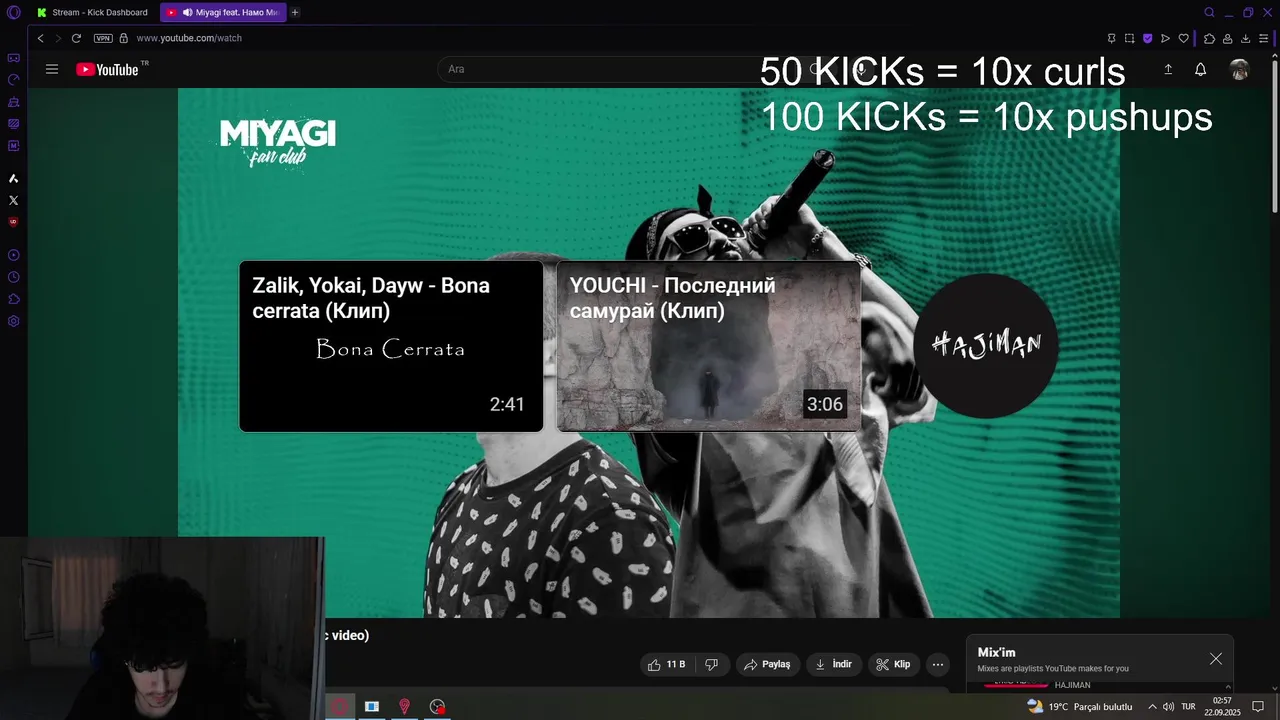Image resolution: width=1280 pixels, height=720 pixels.
Task: Open the 02:57 clock calendar
Action: [x=1222, y=707]
